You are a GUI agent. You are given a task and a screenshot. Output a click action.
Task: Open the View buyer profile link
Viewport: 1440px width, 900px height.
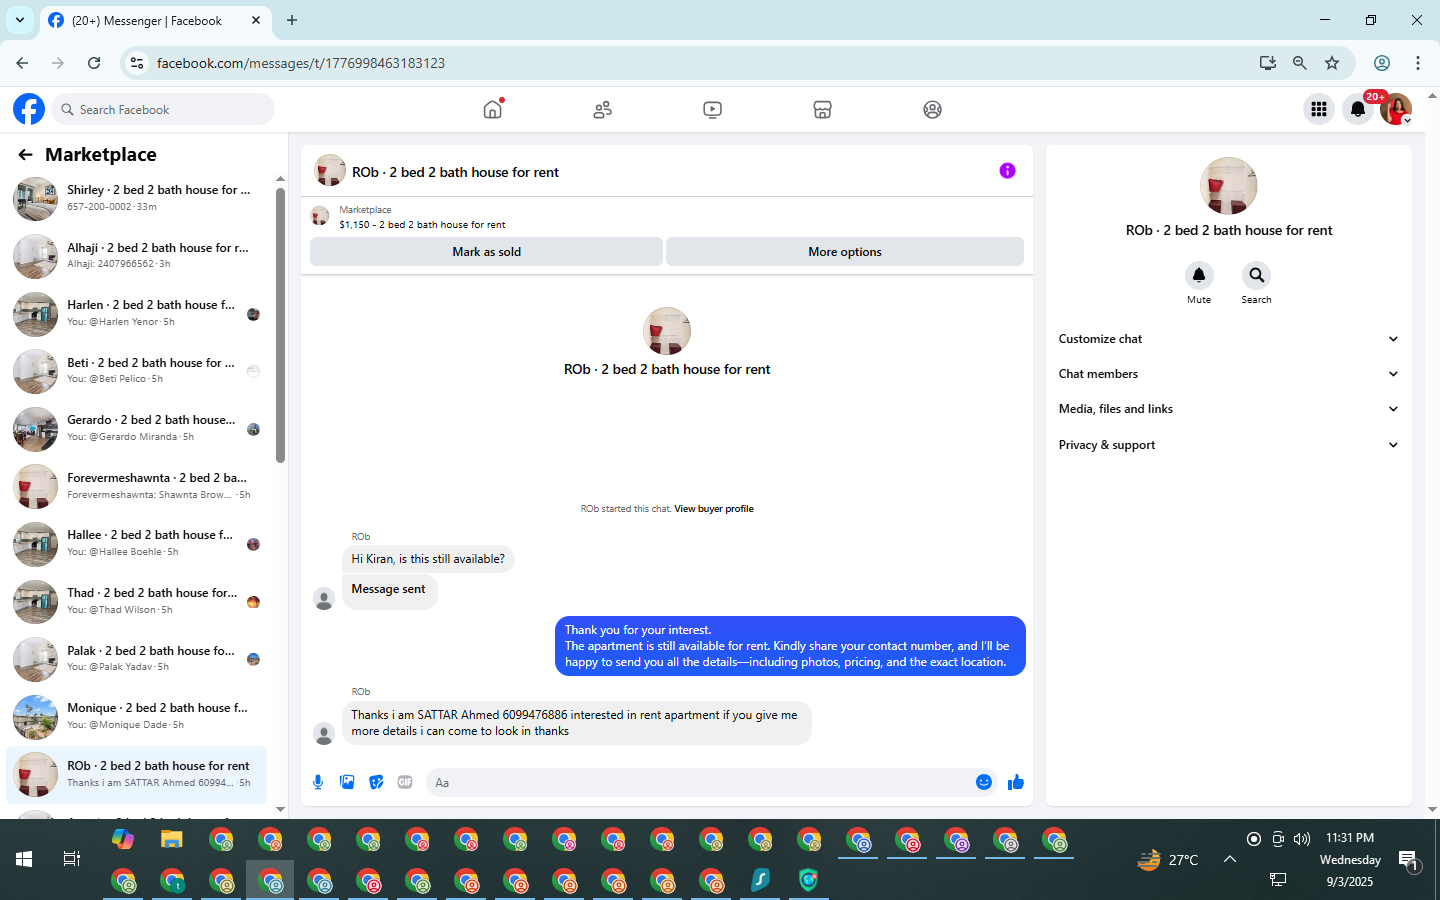[x=714, y=509]
